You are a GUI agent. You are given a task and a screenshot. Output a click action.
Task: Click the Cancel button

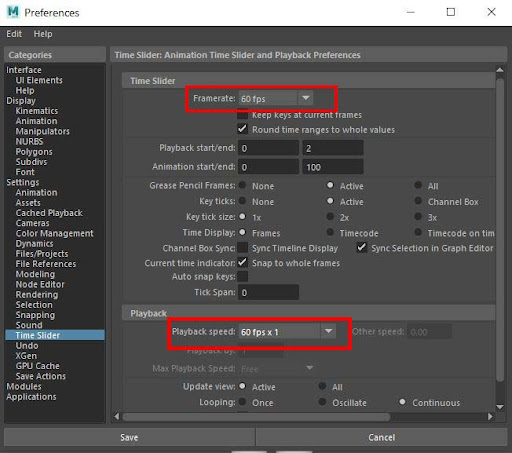(382, 437)
